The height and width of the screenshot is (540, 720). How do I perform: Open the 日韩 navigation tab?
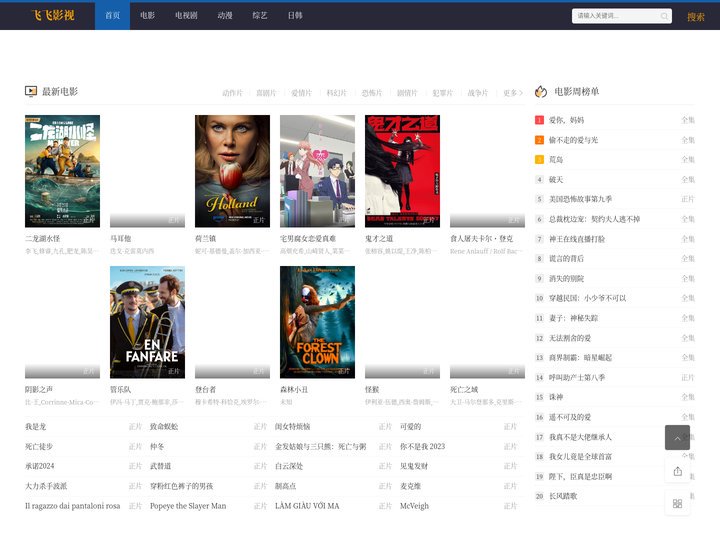pyautogui.click(x=295, y=16)
